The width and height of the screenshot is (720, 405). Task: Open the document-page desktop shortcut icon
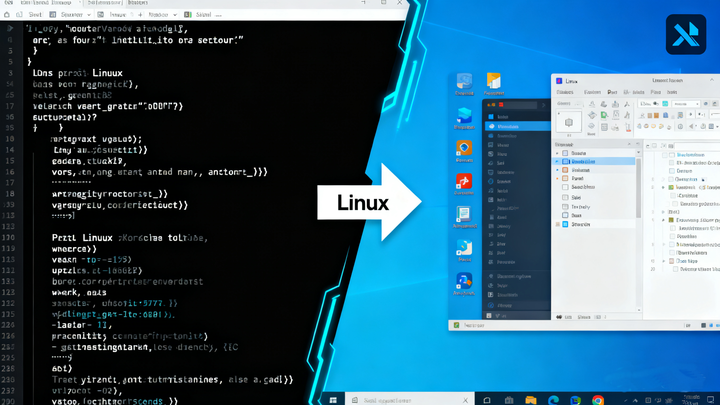point(464,214)
